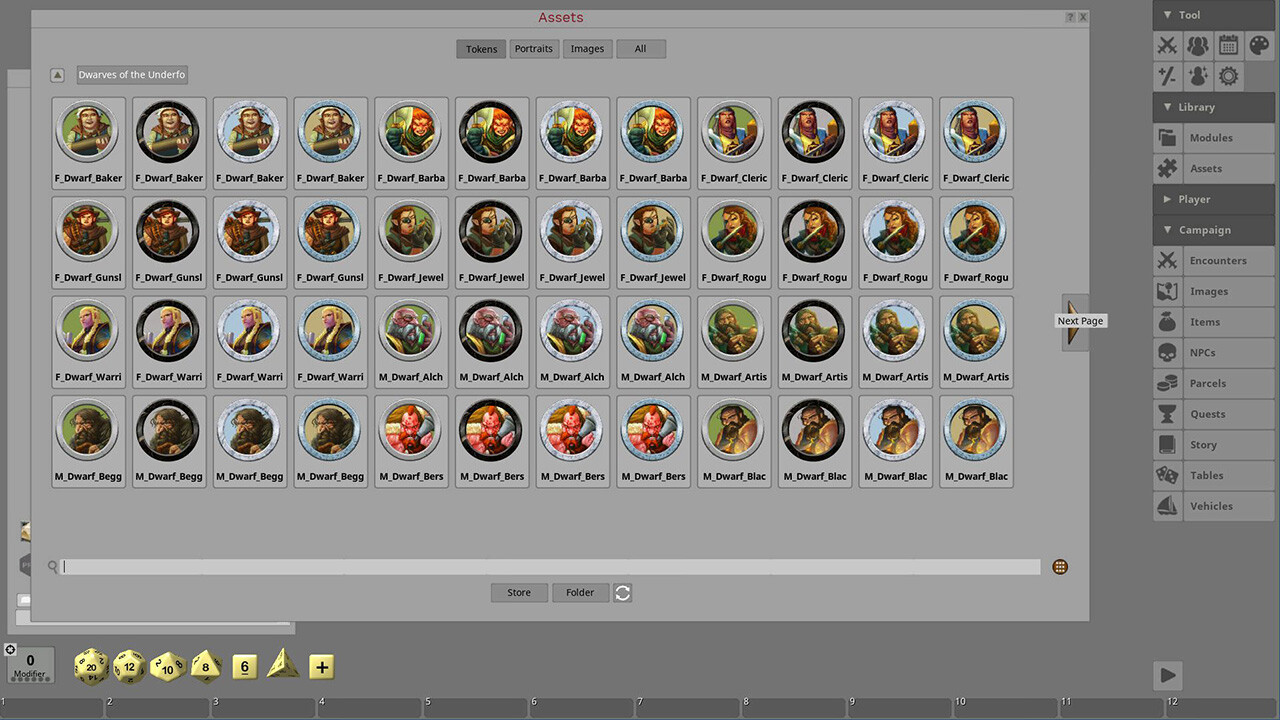Collapse the Dwarves of the Underfo group
The width and height of the screenshot is (1280, 720).
coord(57,74)
